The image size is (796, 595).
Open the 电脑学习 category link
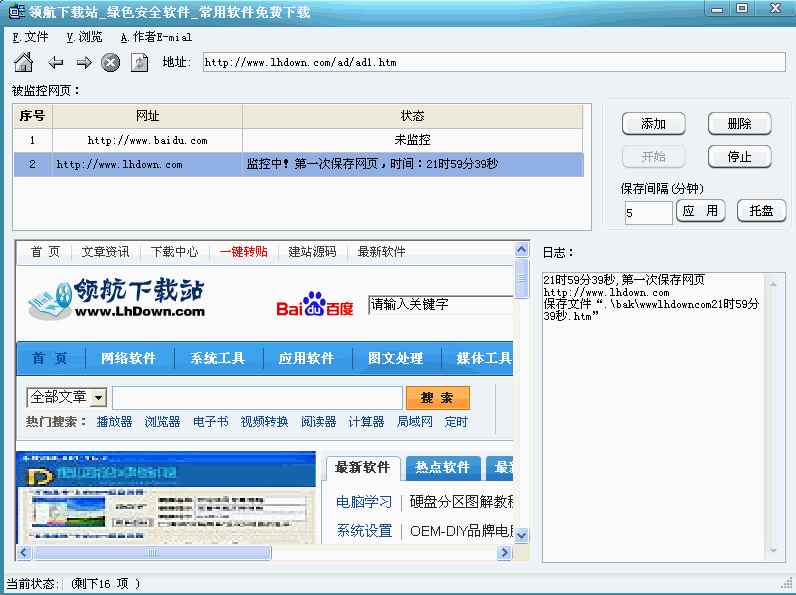pyautogui.click(x=364, y=502)
